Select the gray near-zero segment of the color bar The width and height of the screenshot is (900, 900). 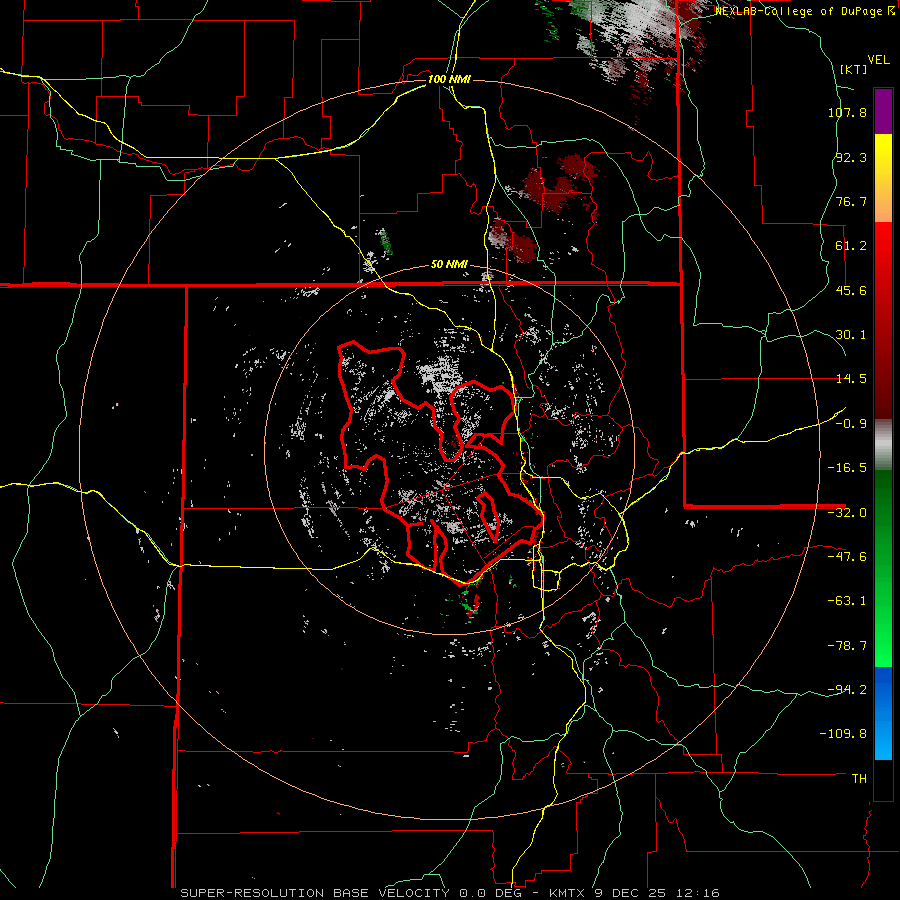[x=883, y=443]
